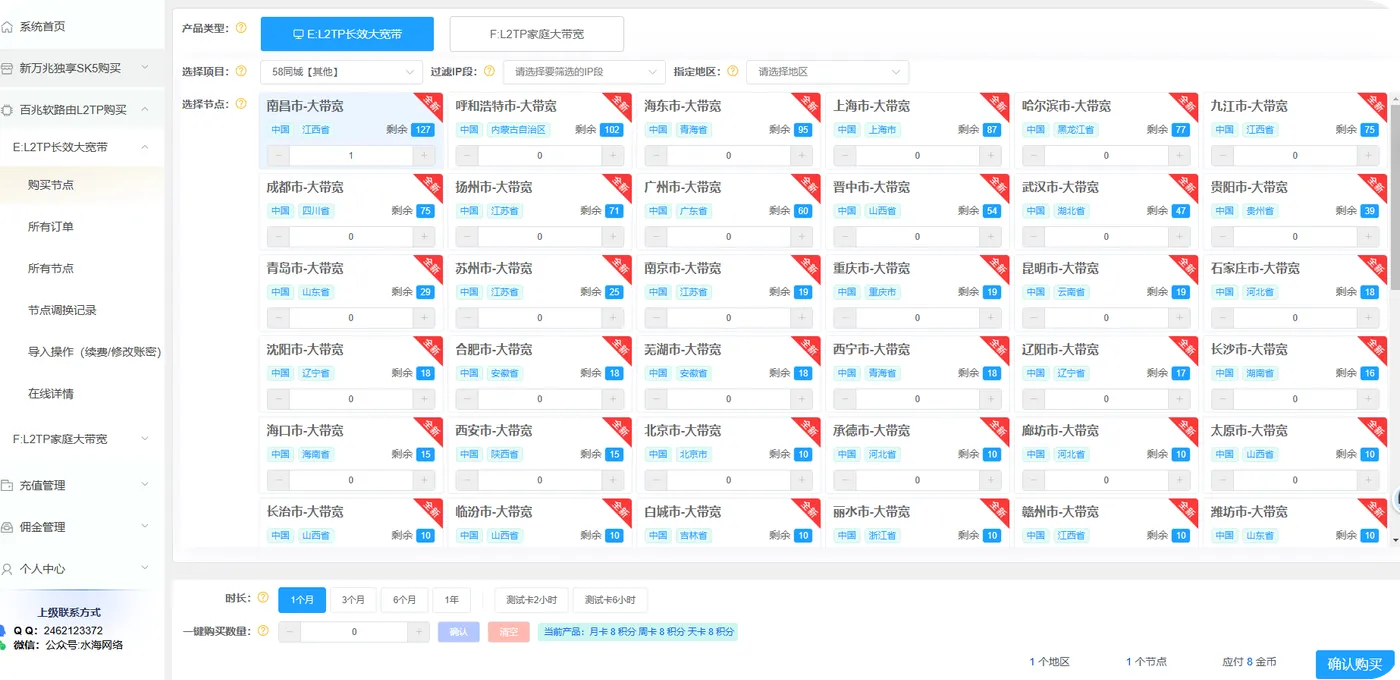Select the 苏州市-大带宽 node title
Viewport: 1400px width, 680px height.
[494, 268]
